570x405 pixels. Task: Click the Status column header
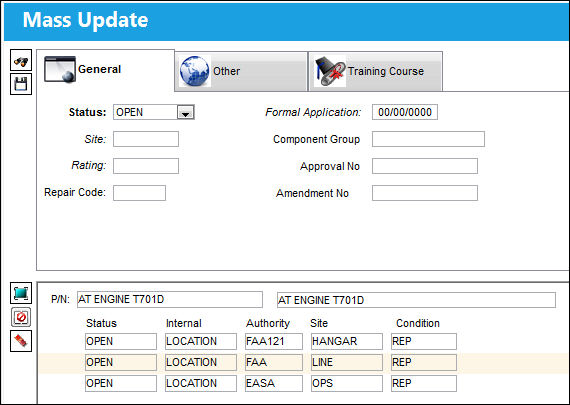101,323
